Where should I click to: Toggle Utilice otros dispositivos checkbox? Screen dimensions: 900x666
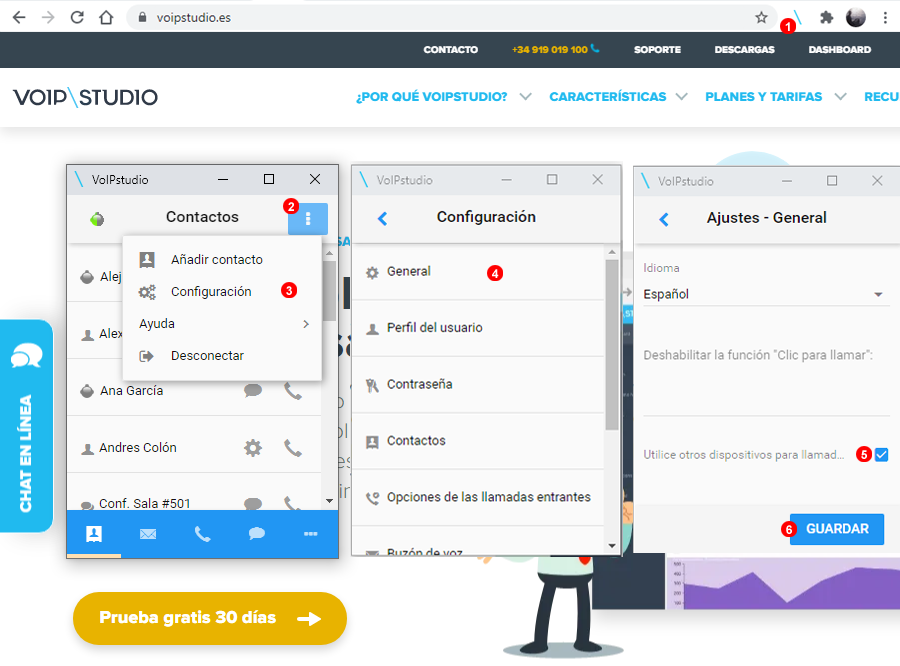point(882,455)
